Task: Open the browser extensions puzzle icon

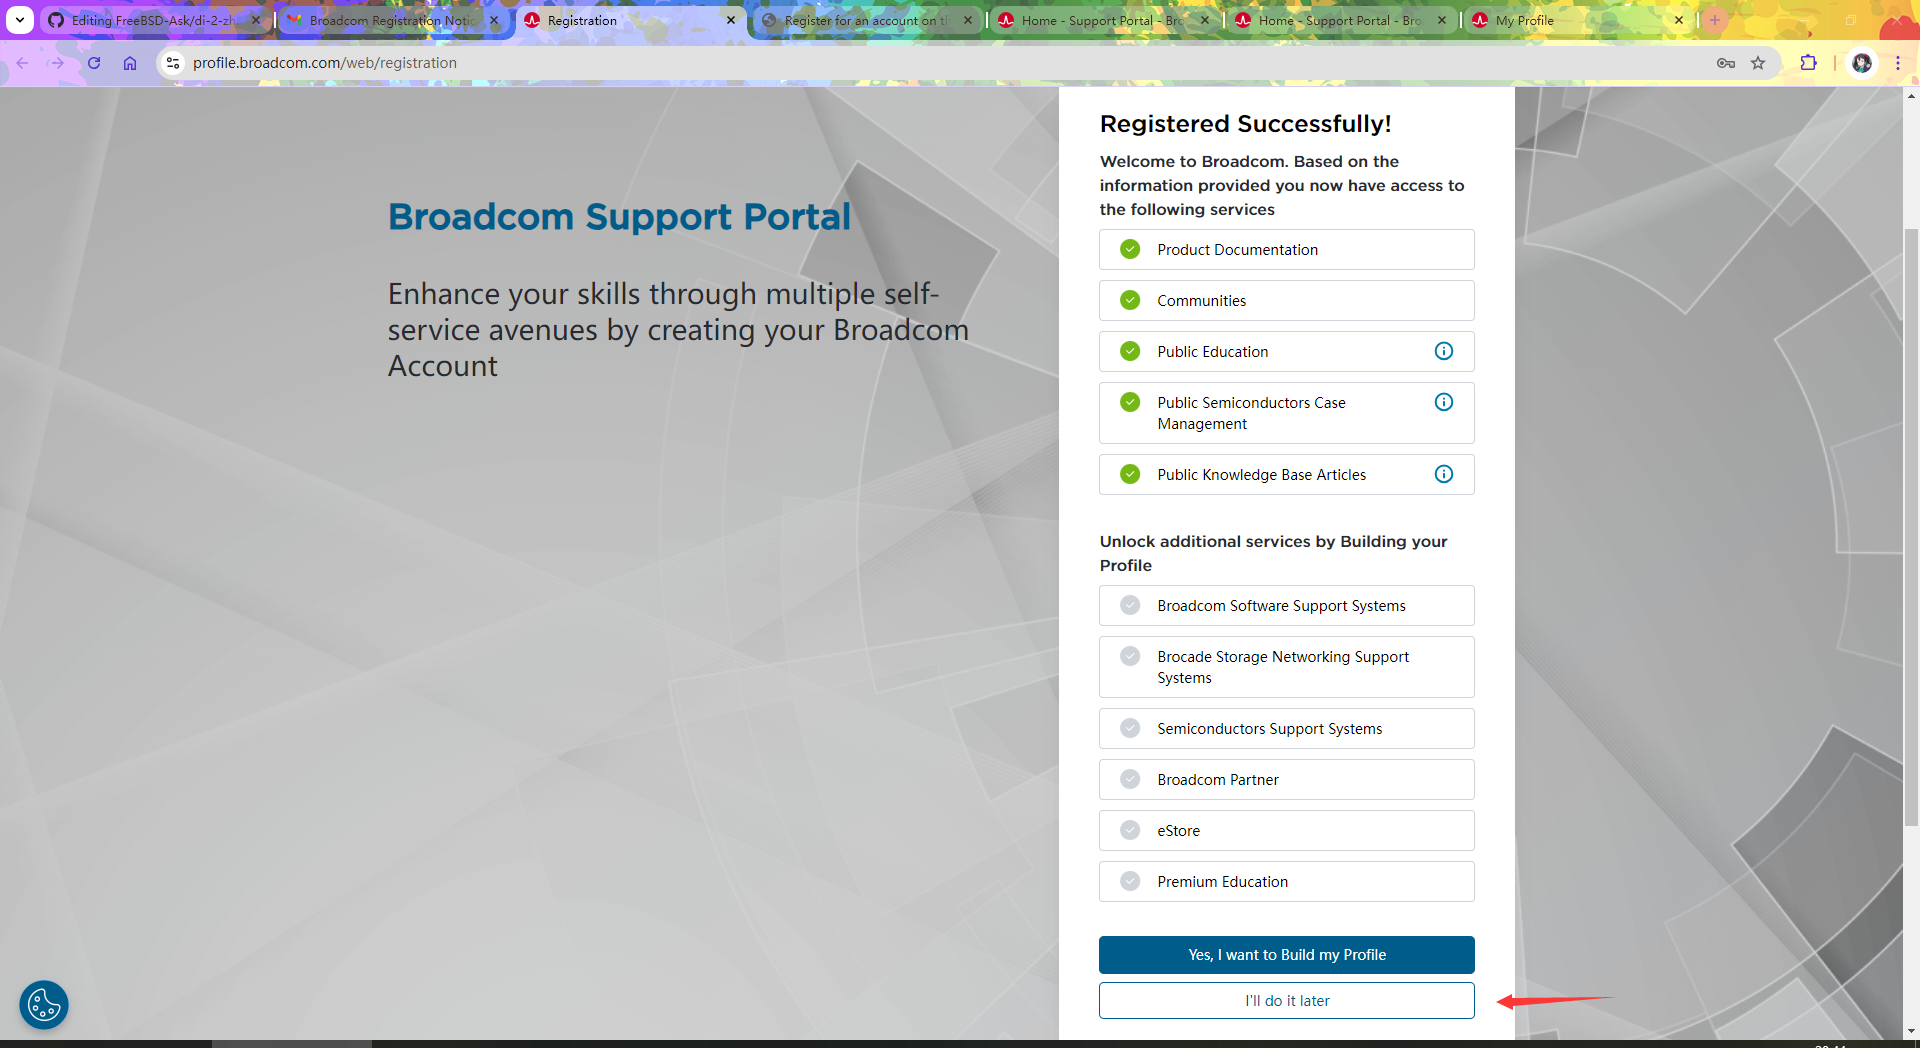Action: point(1808,63)
